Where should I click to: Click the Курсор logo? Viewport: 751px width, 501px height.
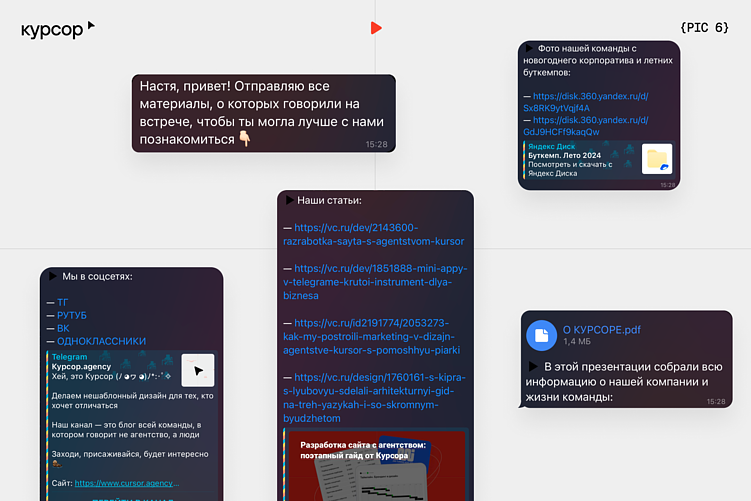pyautogui.click(x=58, y=29)
